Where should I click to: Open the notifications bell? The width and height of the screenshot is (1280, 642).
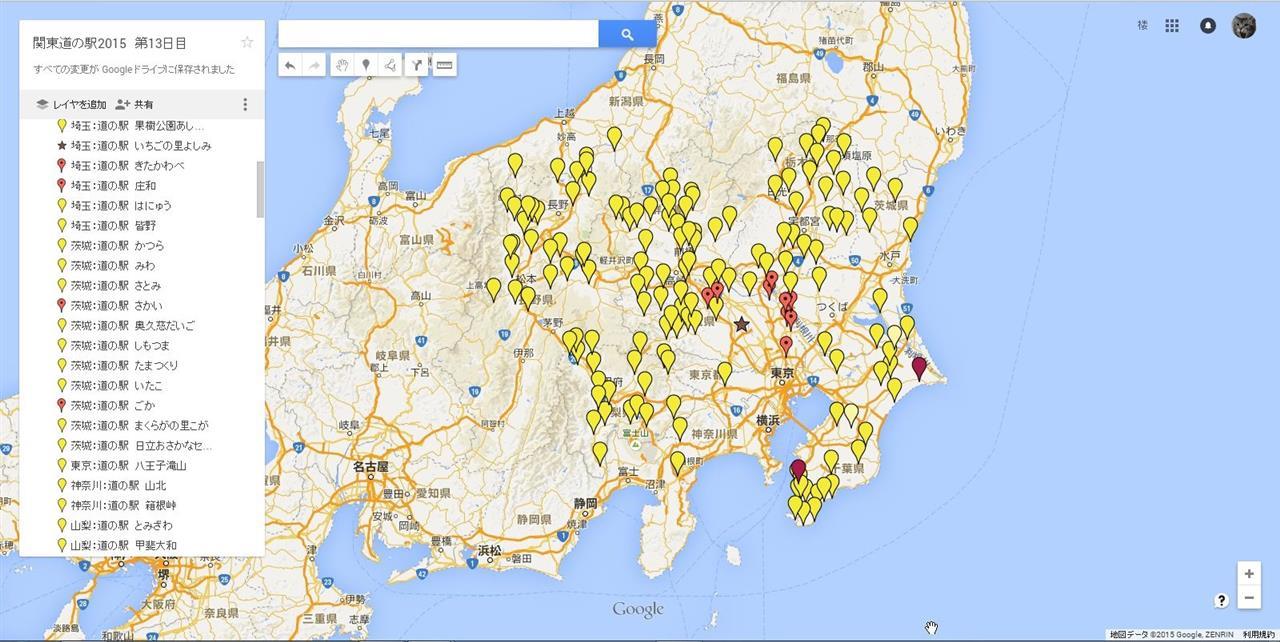pos(1208,26)
